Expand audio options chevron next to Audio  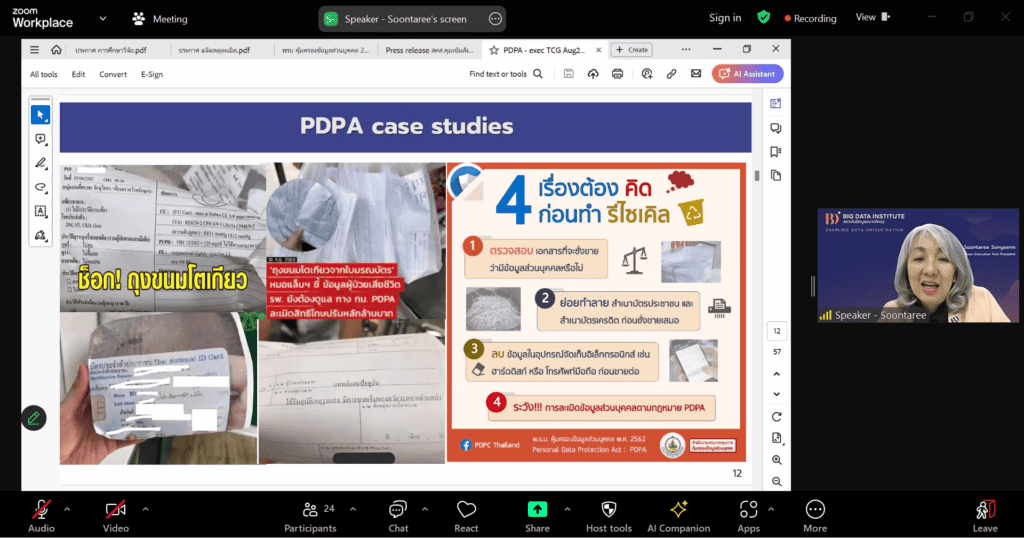pyautogui.click(x=67, y=509)
